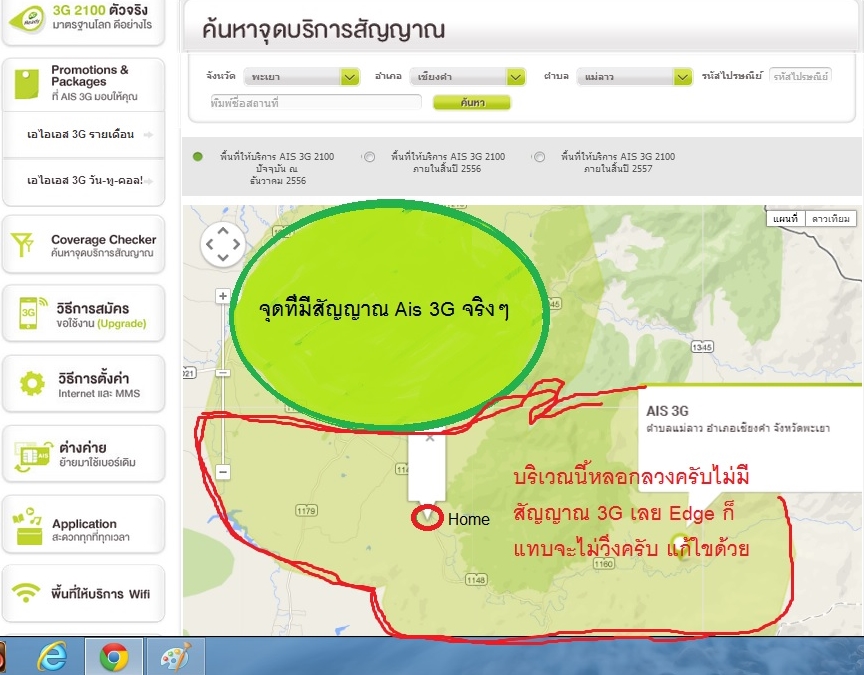Viewport: 864px width, 675px height.
Task: Click the Home map marker pin
Action: point(427,517)
